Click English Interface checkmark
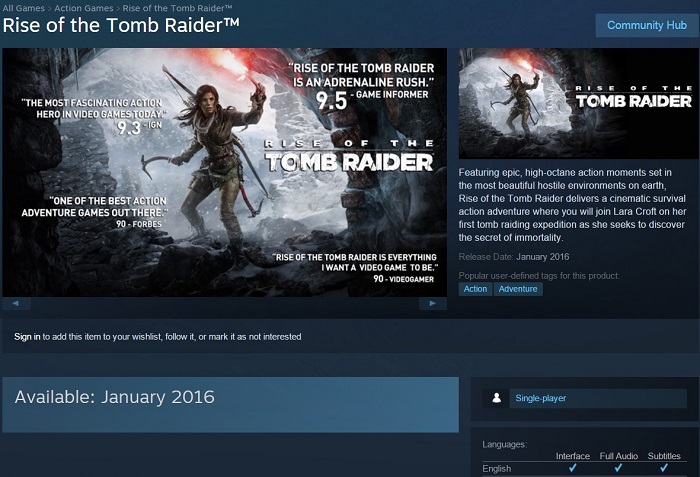Screen dimensions: 700x477 573,468
